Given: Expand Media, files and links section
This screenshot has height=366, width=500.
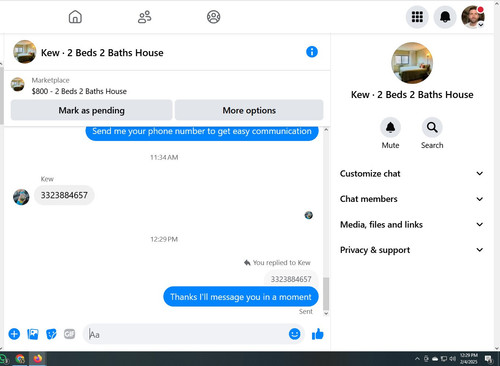Looking at the screenshot, I should click(x=411, y=224).
